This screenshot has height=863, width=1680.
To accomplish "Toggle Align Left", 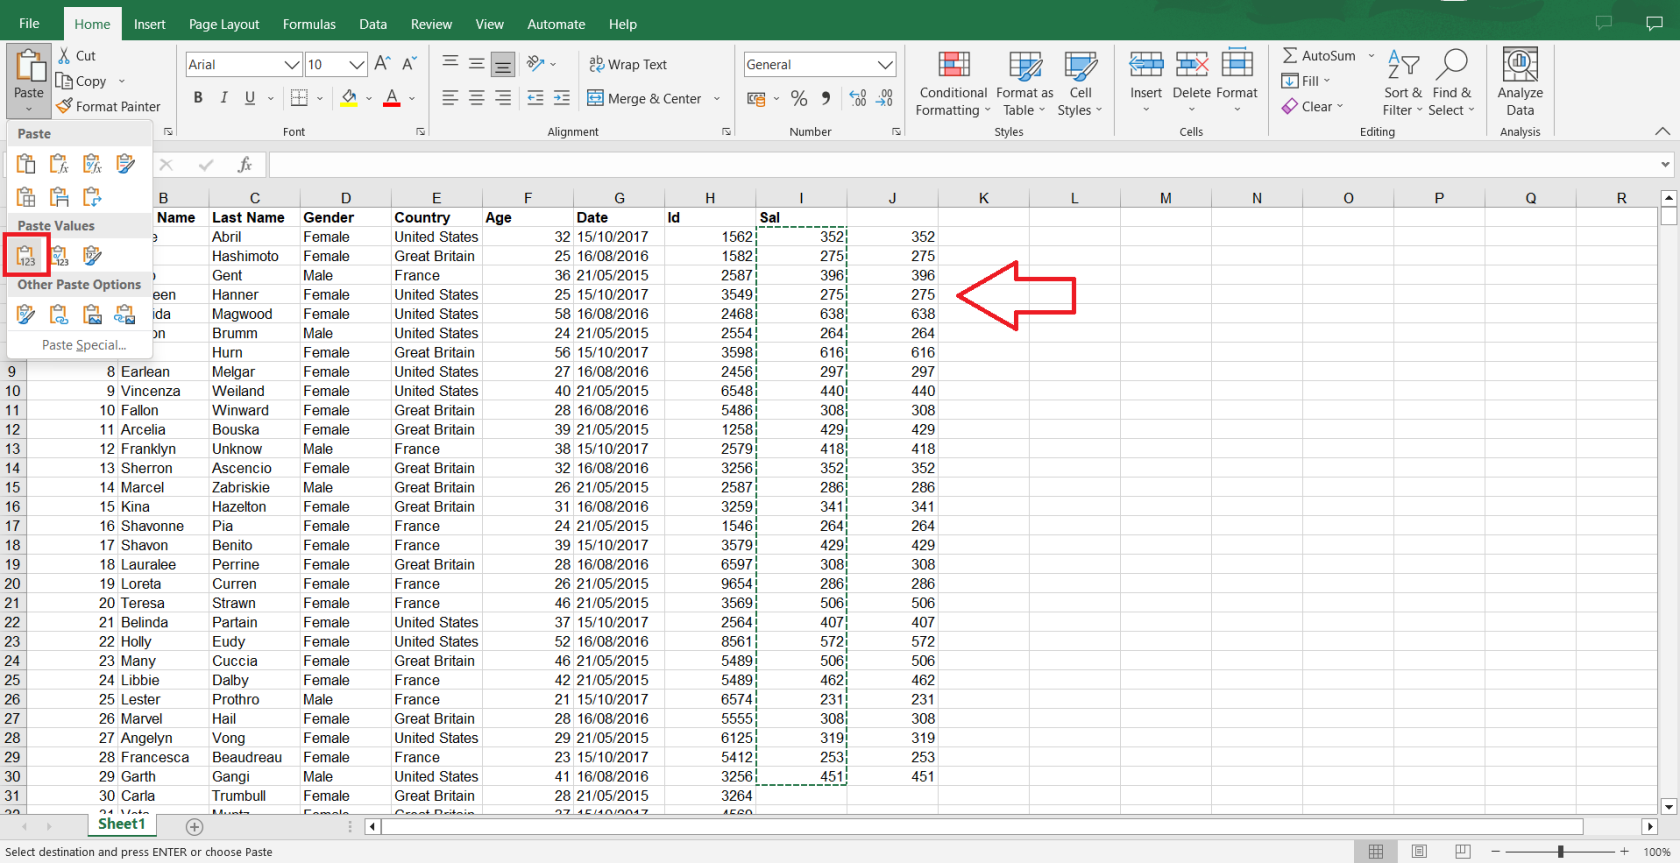I will (x=451, y=98).
